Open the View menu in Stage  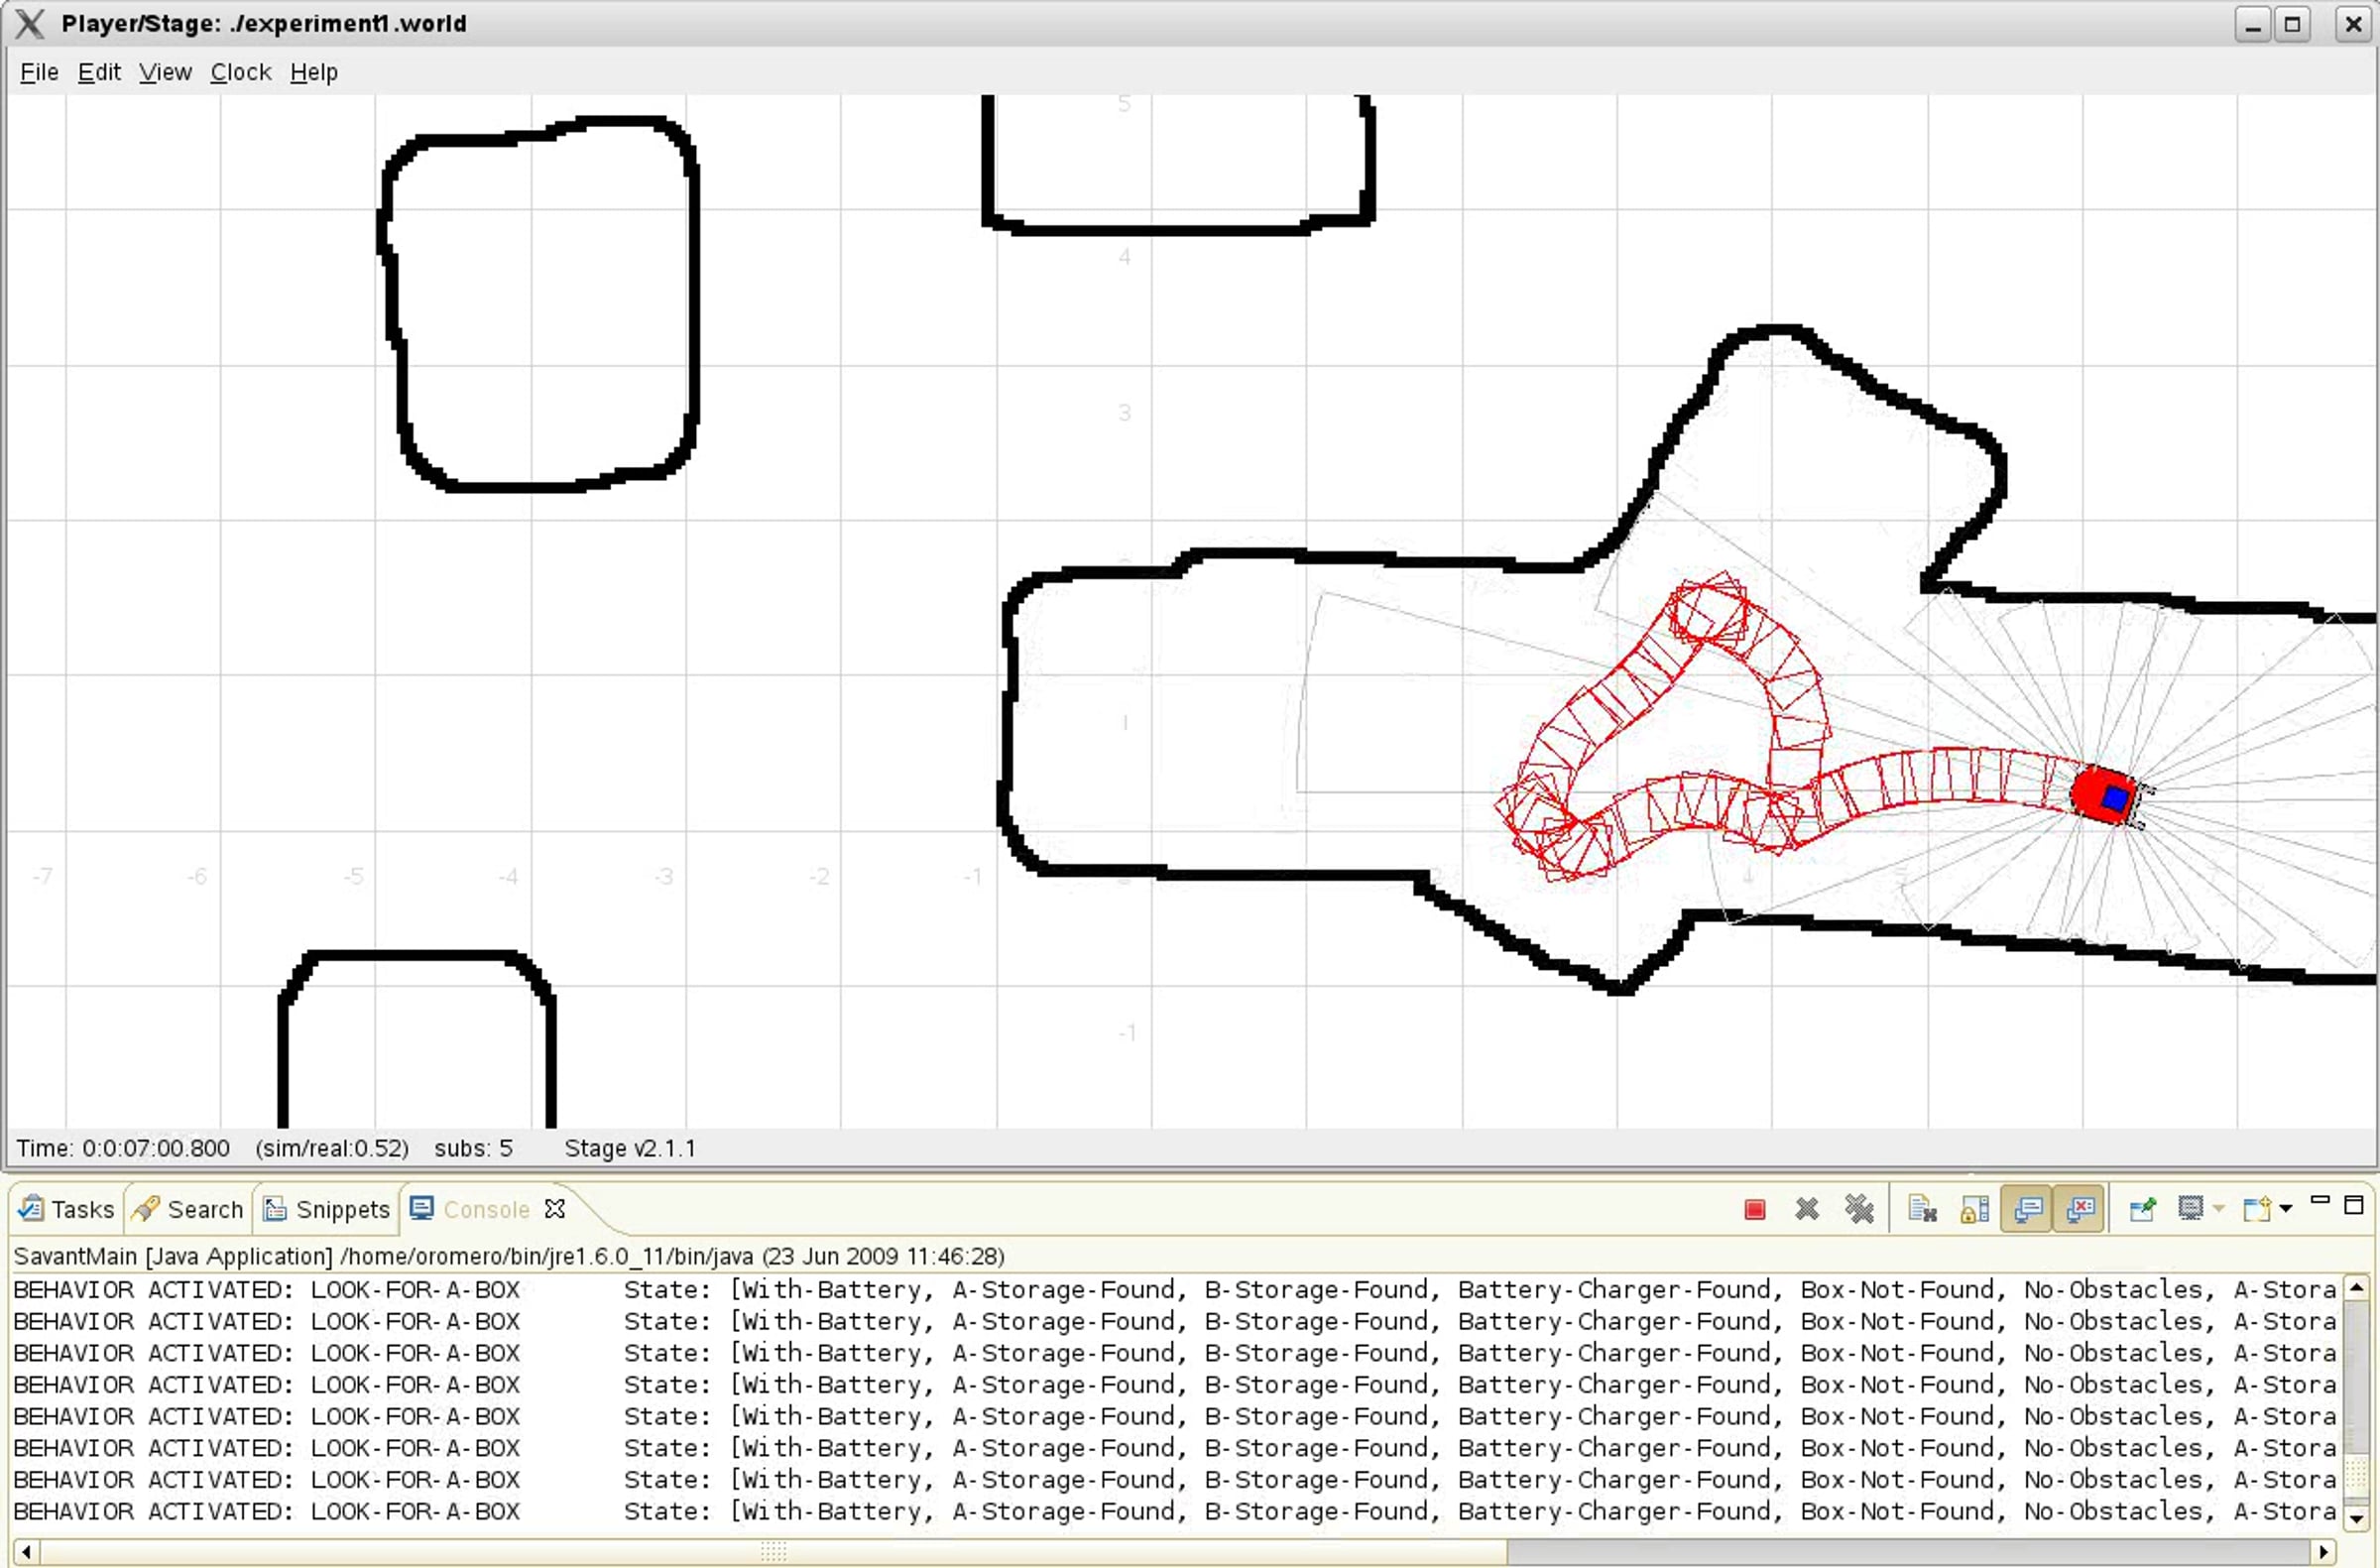(165, 72)
